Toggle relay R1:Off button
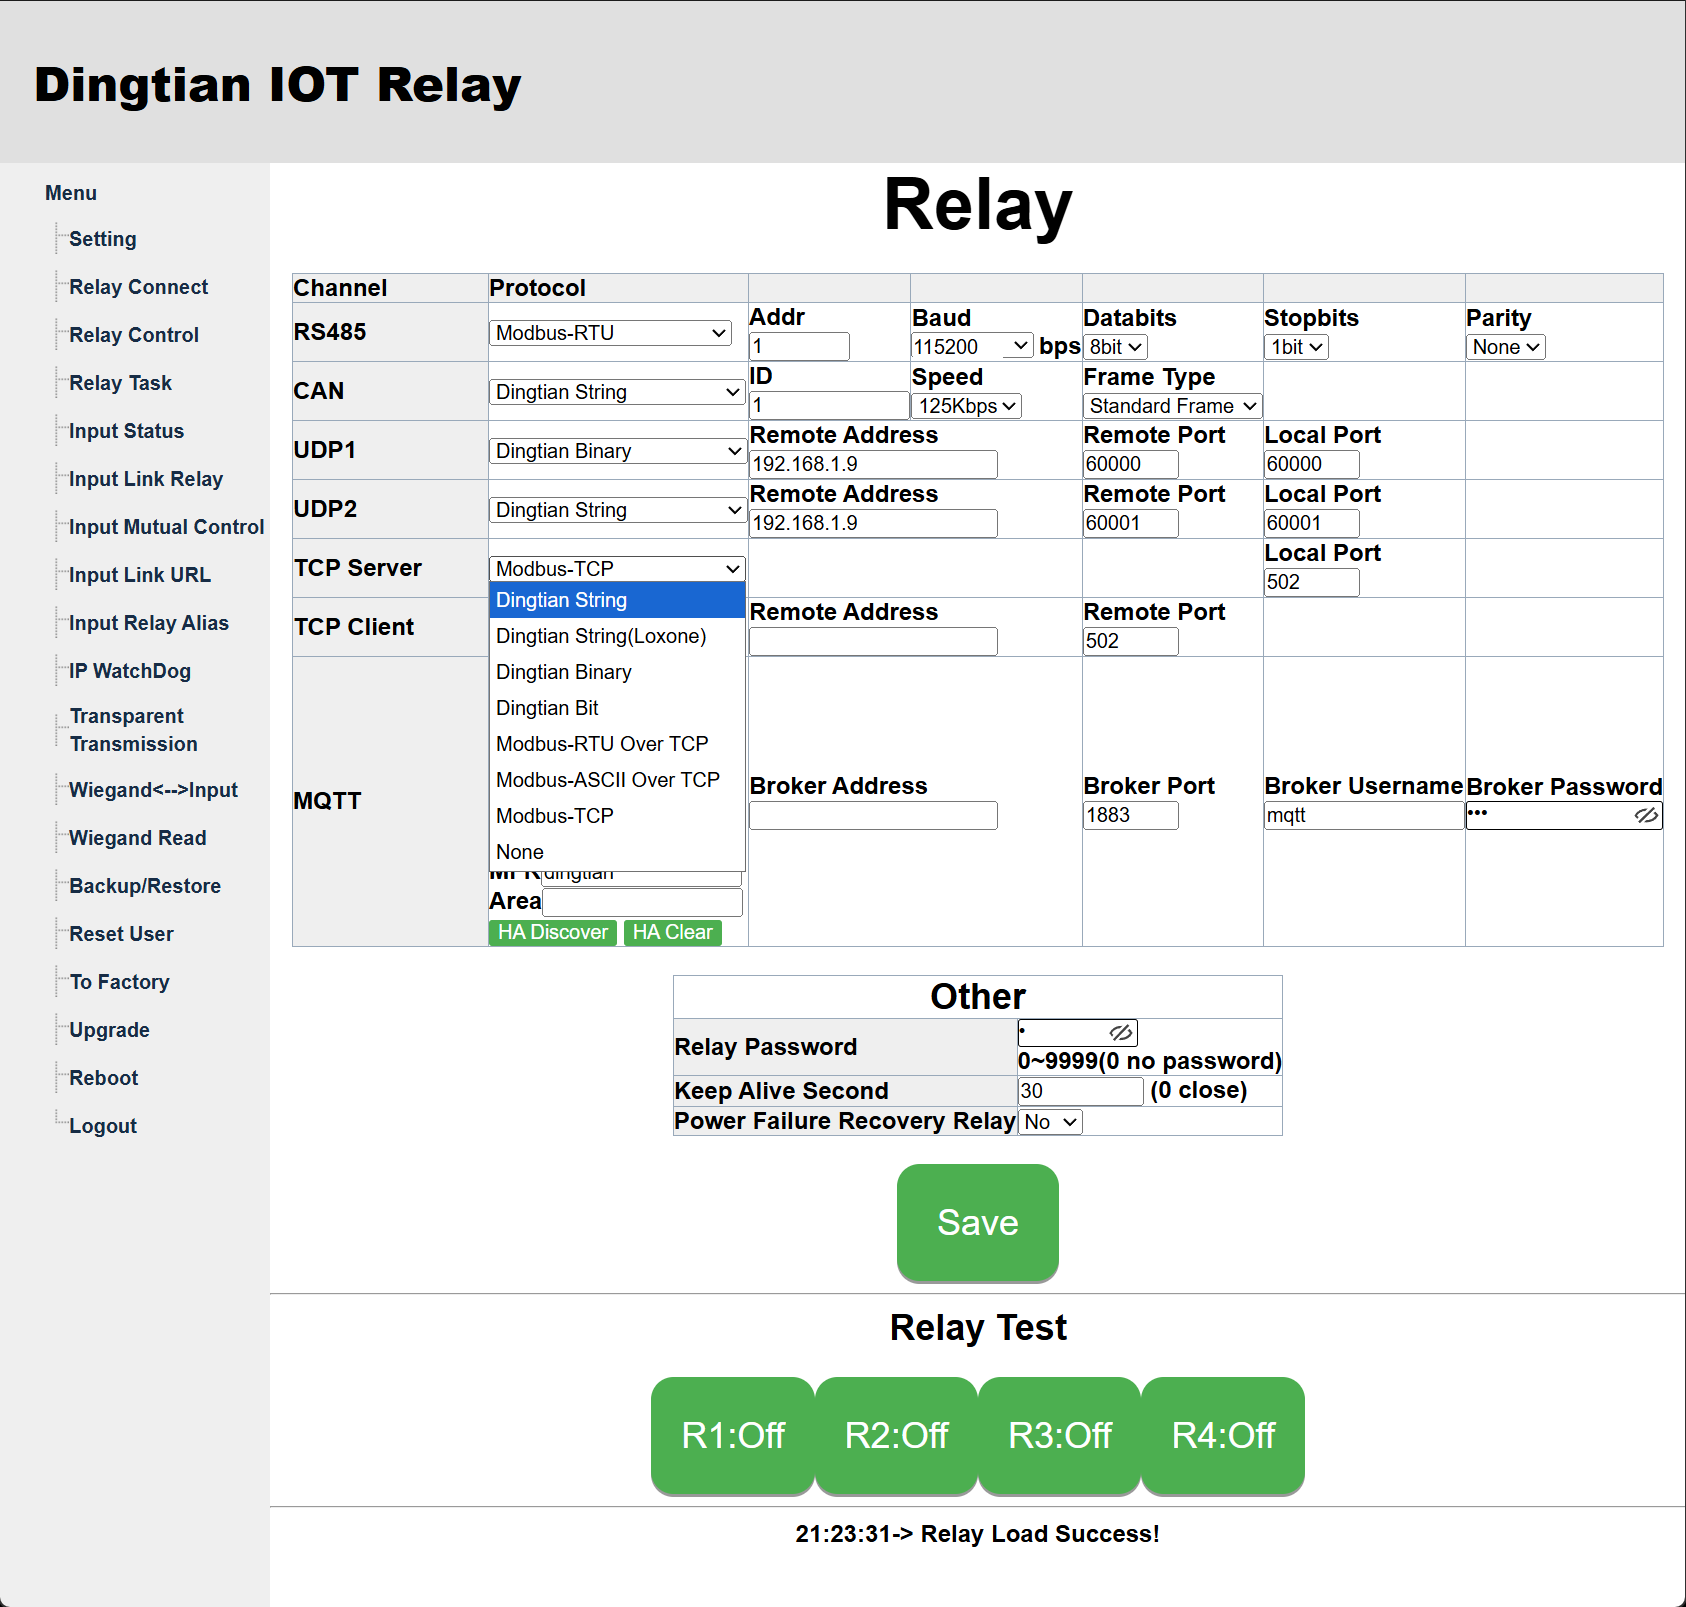 (x=733, y=1435)
